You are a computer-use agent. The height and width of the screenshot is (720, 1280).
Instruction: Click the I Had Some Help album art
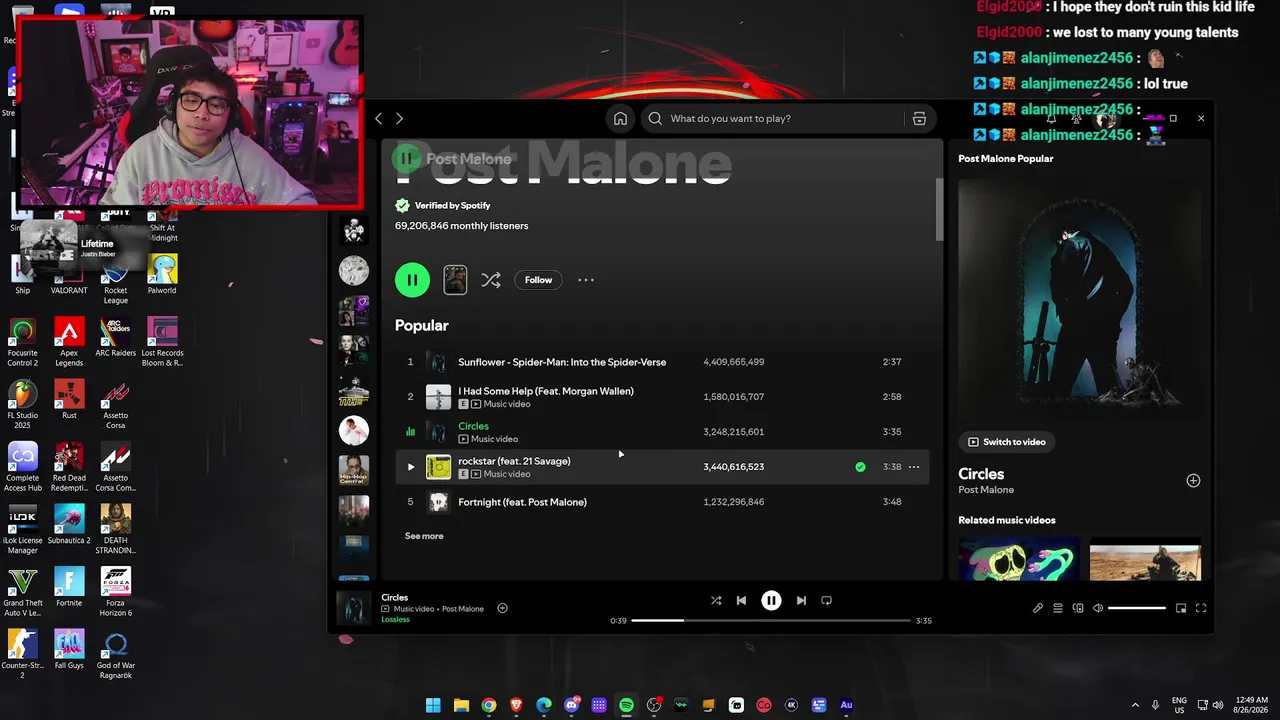click(438, 397)
